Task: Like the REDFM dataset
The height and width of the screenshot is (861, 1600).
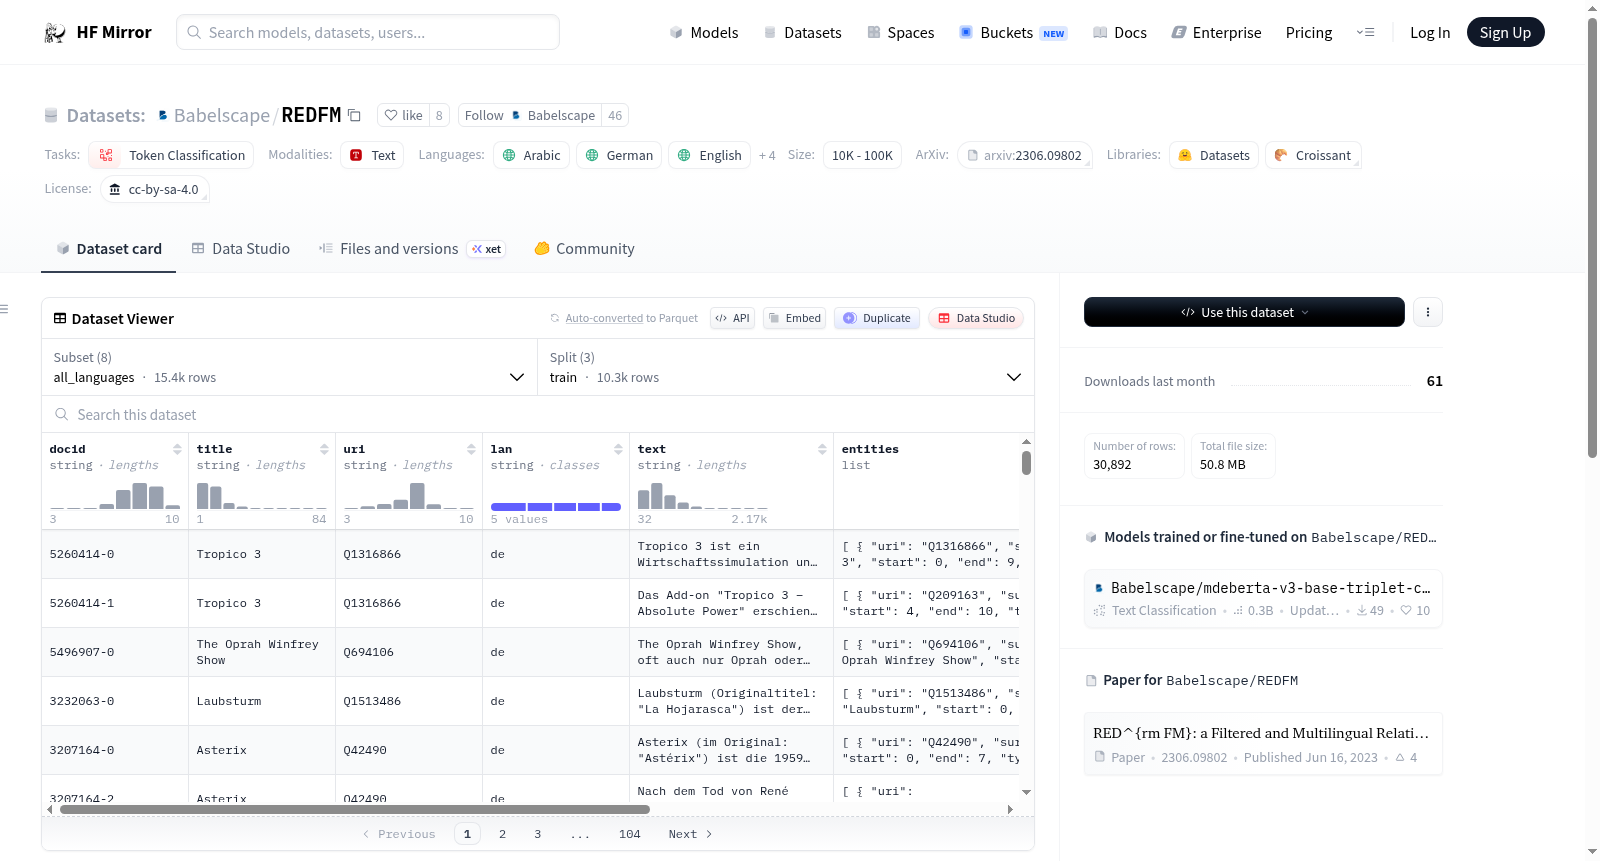Action: (x=404, y=115)
